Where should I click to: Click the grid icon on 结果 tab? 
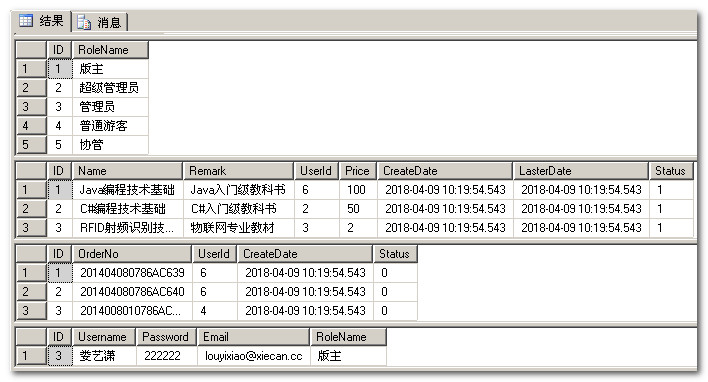click(26, 21)
